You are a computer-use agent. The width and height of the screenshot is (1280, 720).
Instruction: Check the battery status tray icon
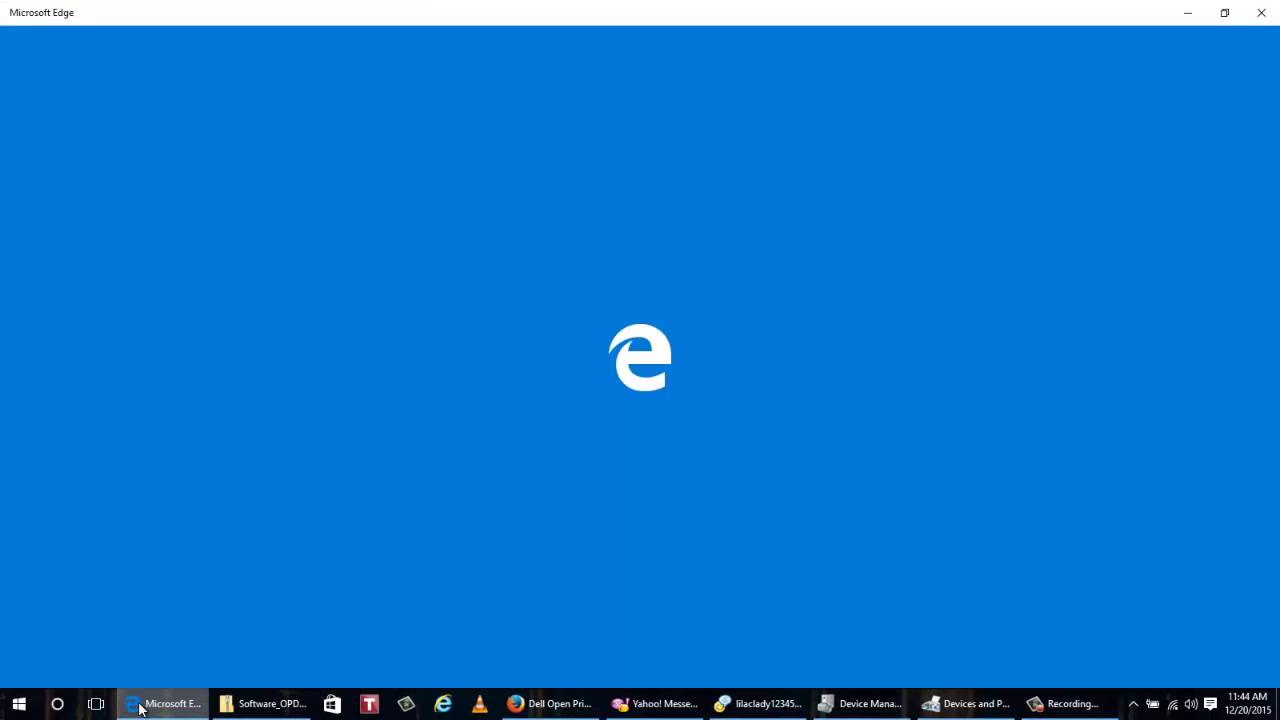pyautogui.click(x=1153, y=704)
